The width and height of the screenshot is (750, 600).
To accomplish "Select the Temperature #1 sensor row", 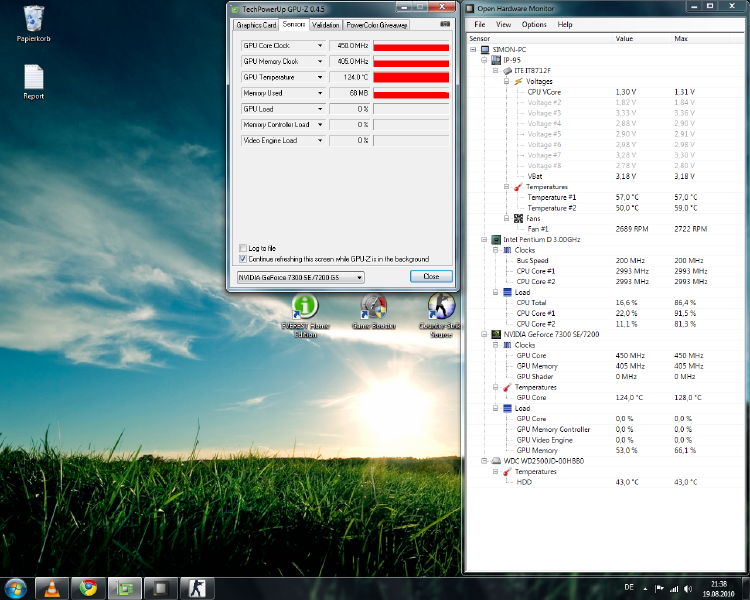I will [x=605, y=197].
